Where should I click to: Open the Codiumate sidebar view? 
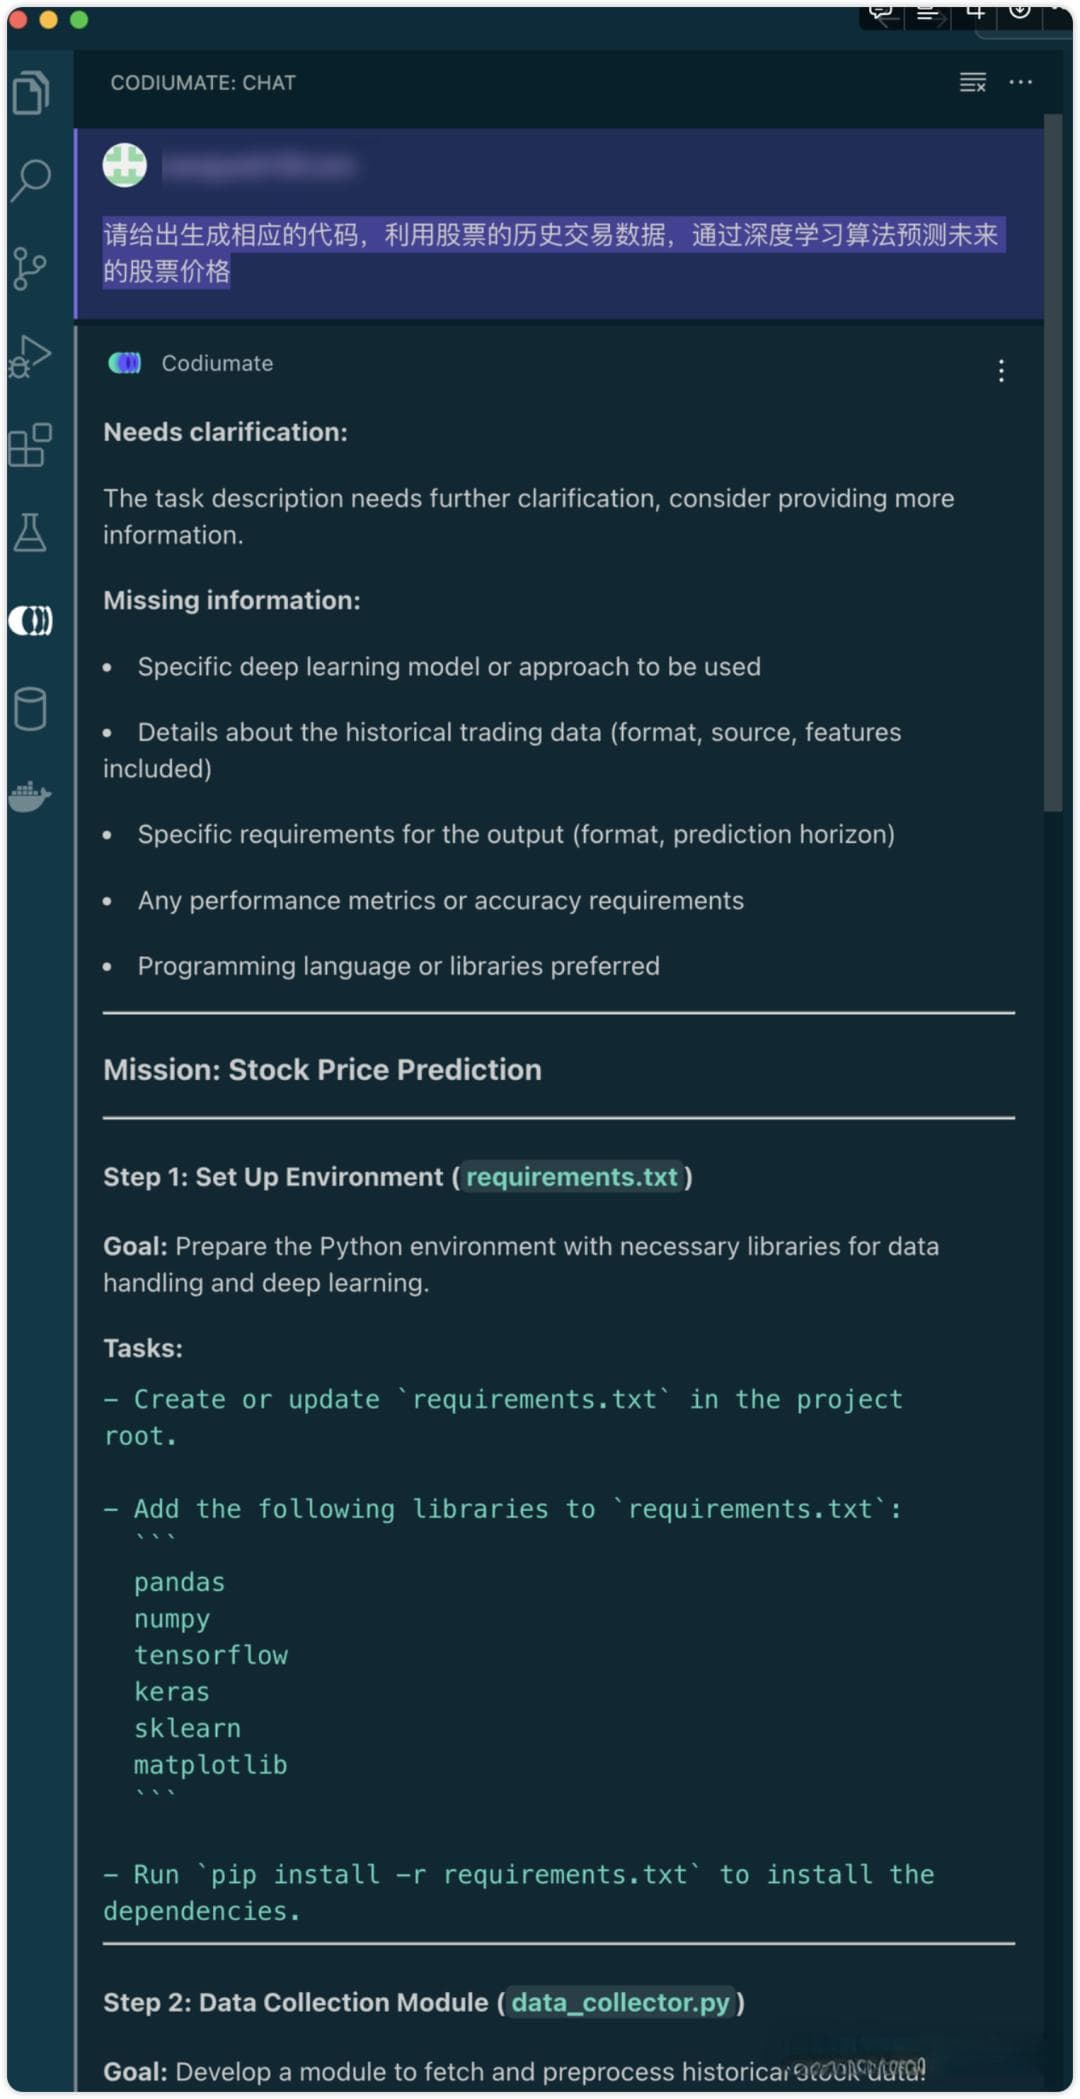click(x=31, y=621)
